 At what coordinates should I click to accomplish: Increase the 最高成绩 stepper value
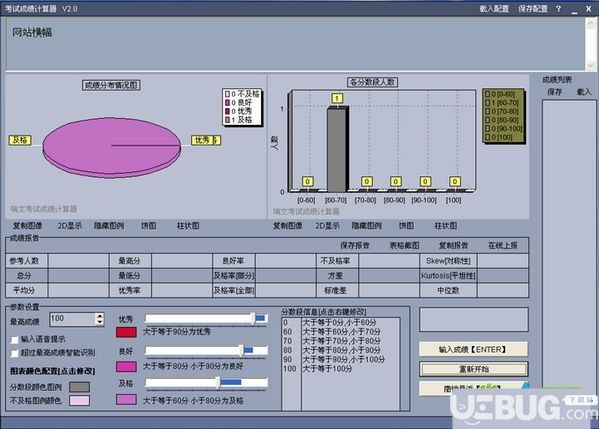pyautogui.click(x=100, y=316)
